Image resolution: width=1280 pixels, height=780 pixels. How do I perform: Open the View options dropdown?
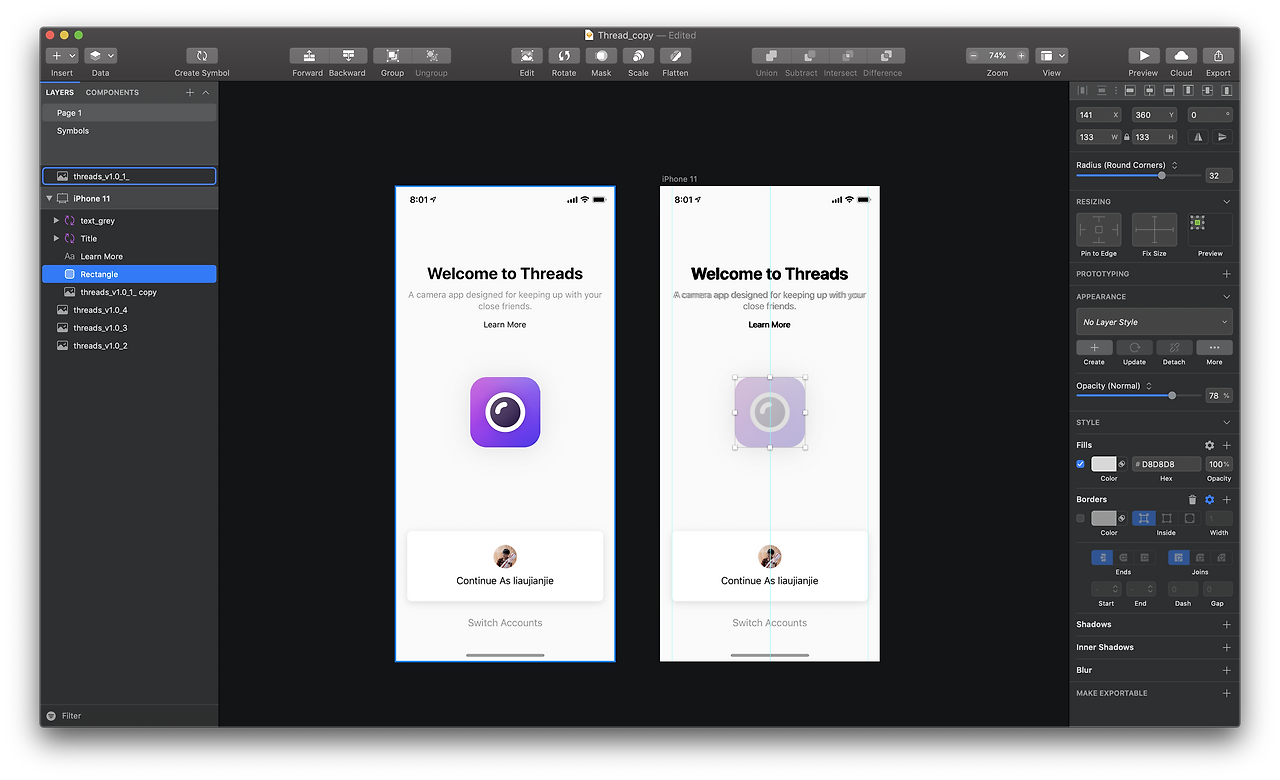pos(1052,56)
